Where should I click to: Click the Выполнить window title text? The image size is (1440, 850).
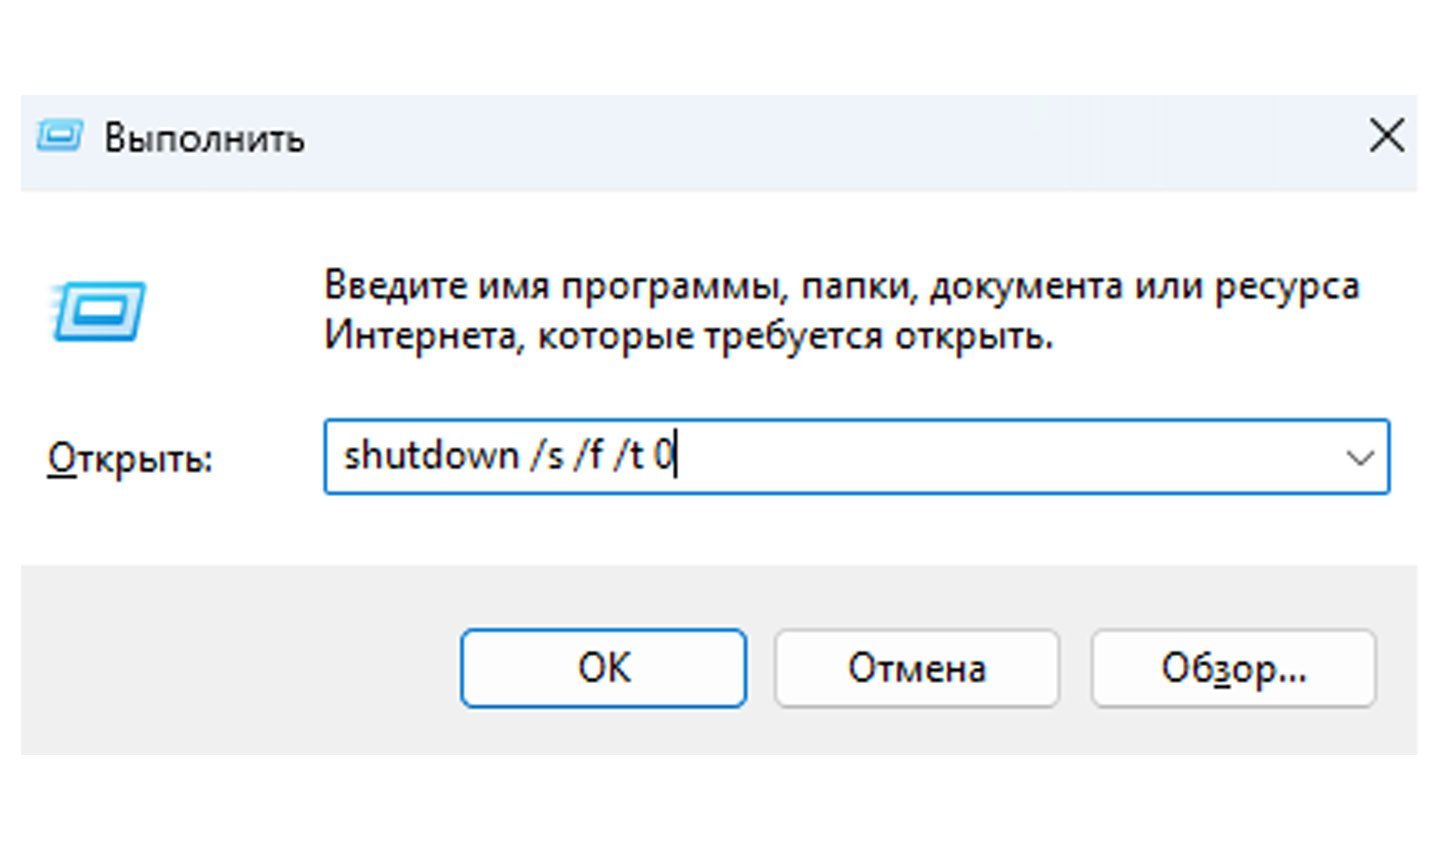pos(204,138)
